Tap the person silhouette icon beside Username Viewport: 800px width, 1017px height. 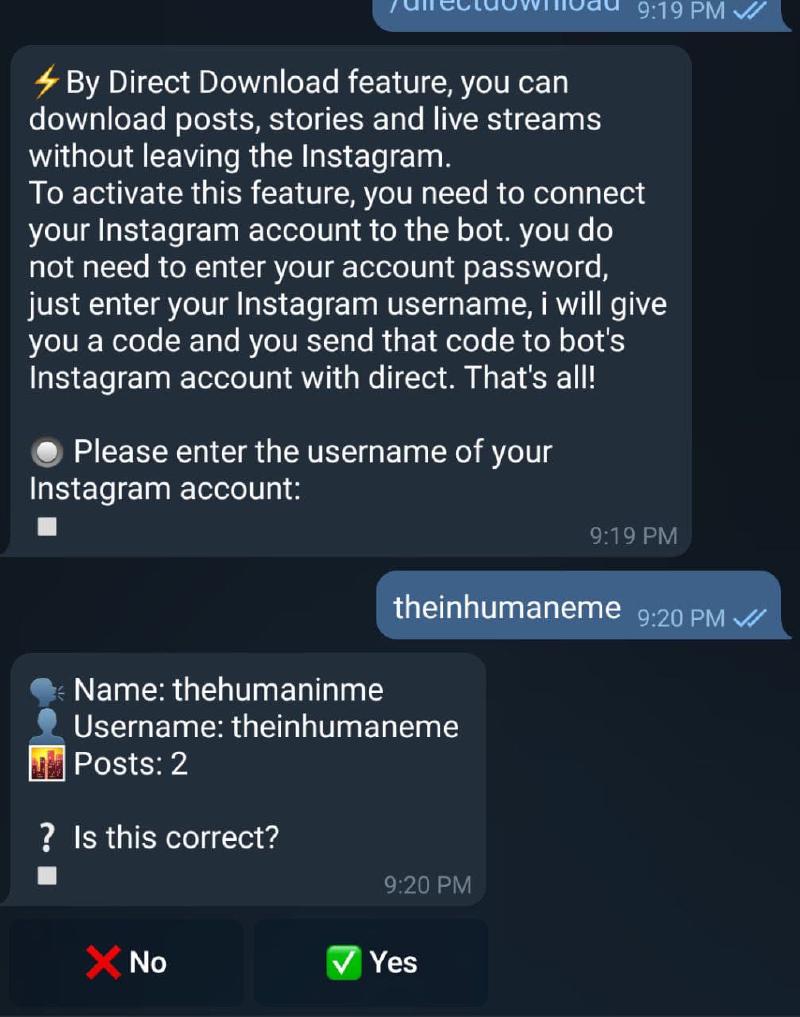pyautogui.click(x=47, y=726)
